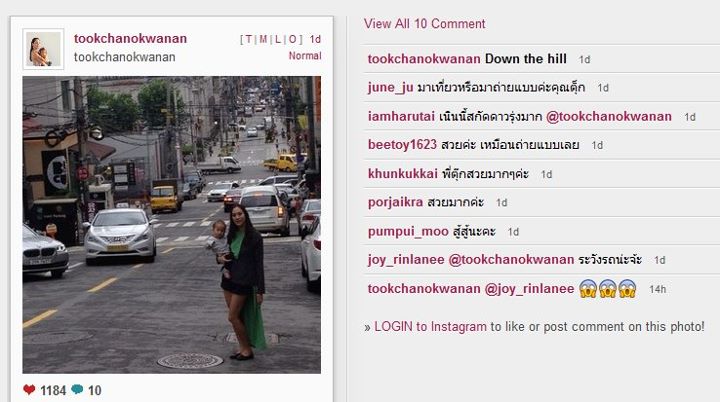Image resolution: width=720 pixels, height=402 pixels.
Task: Click the red heart likes icon
Action: point(29,390)
